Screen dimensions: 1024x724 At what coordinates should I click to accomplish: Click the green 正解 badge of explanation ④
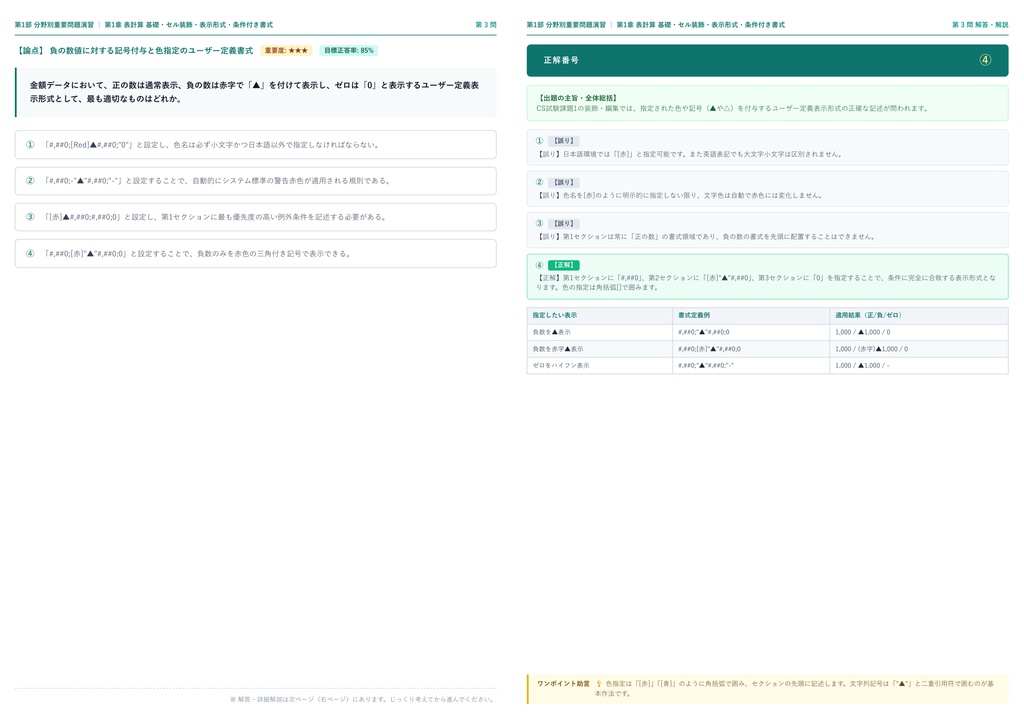pyautogui.click(x=564, y=265)
